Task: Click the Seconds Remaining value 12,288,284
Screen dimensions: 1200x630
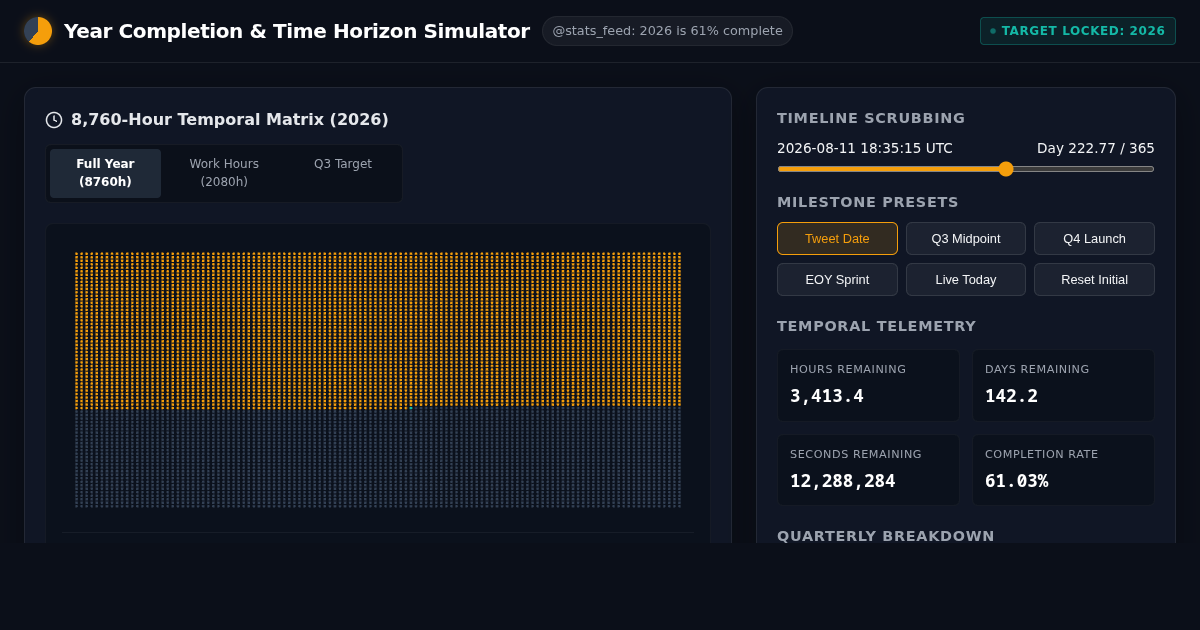Action: click(843, 481)
